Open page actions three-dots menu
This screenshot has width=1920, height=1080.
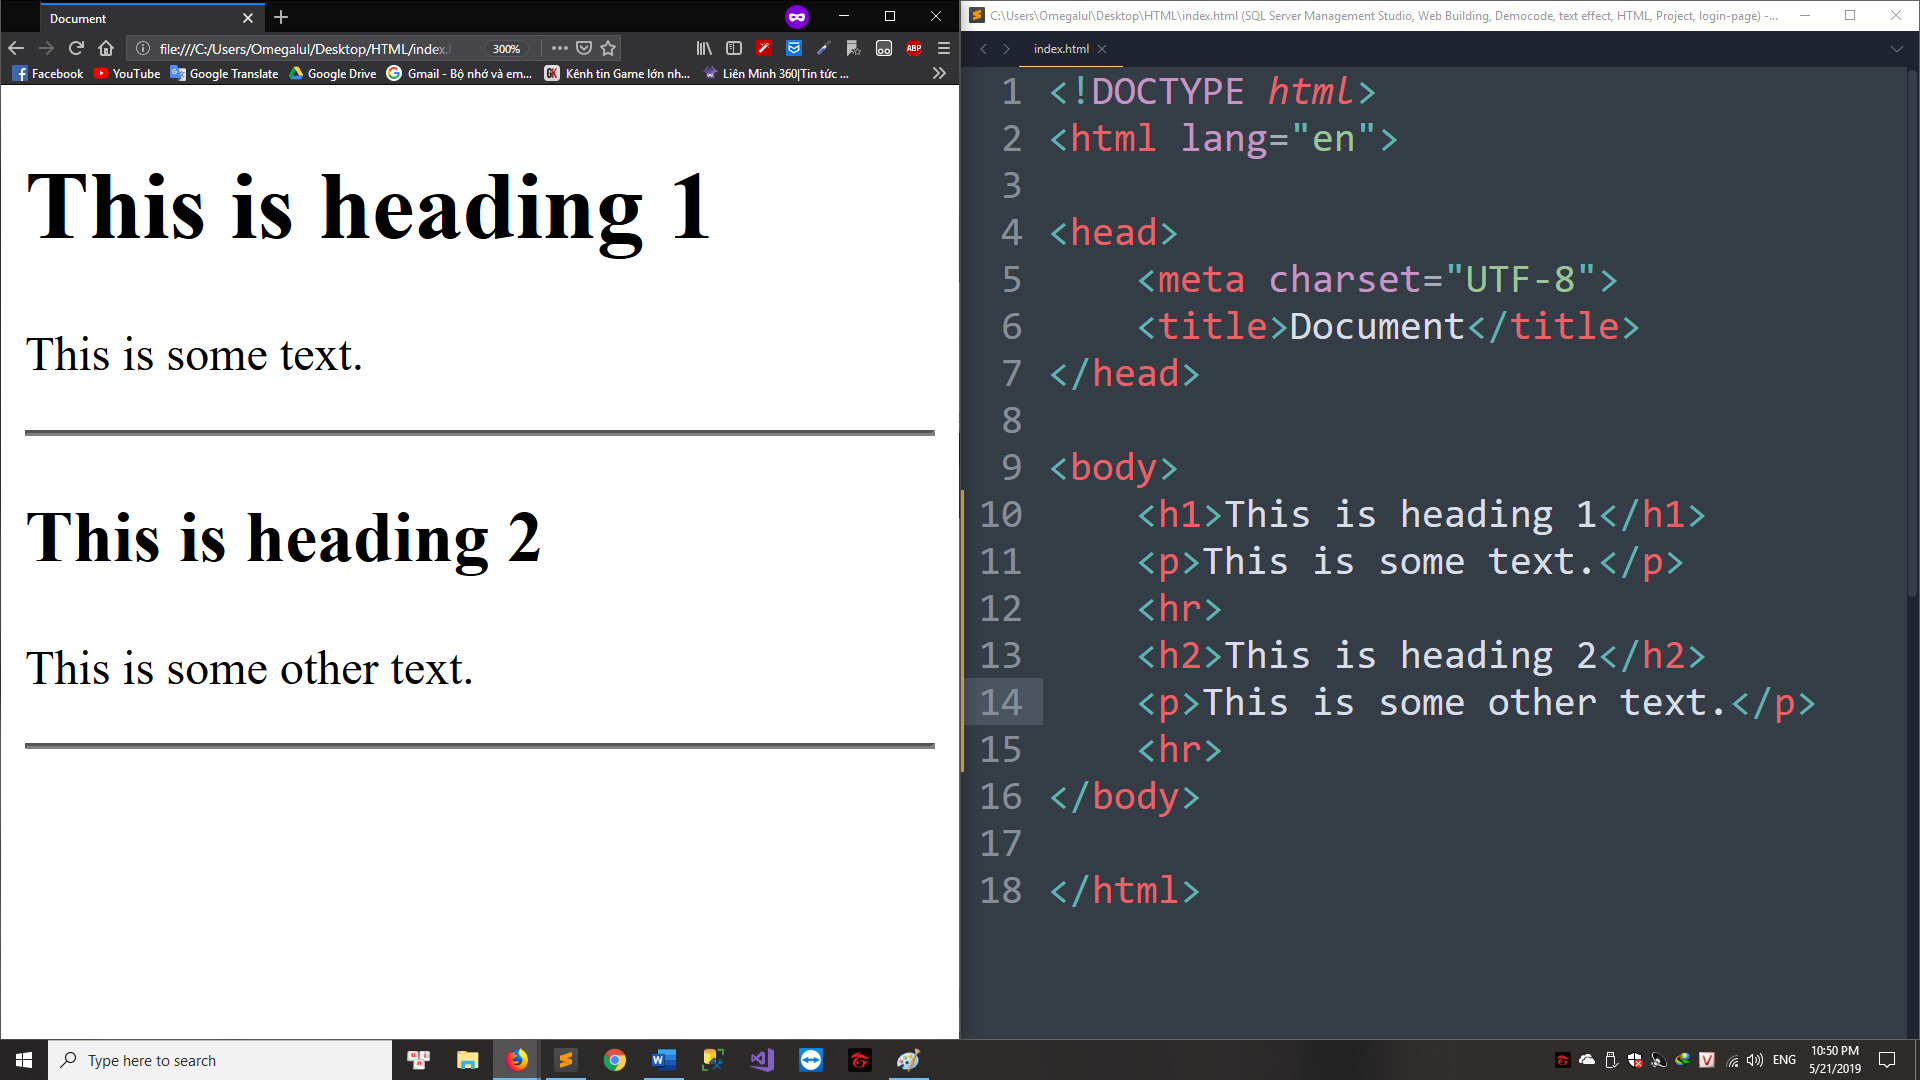pos(560,48)
